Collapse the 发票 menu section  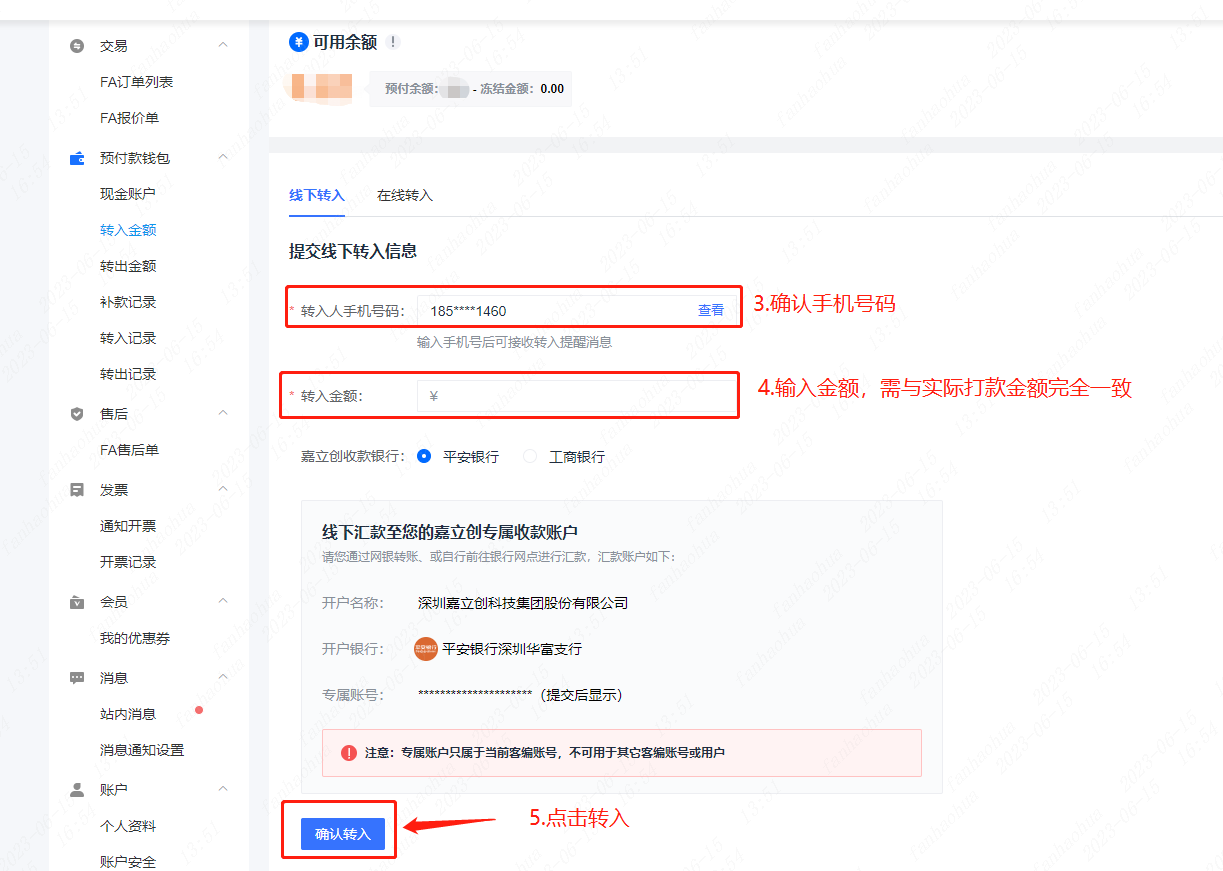tap(223, 489)
